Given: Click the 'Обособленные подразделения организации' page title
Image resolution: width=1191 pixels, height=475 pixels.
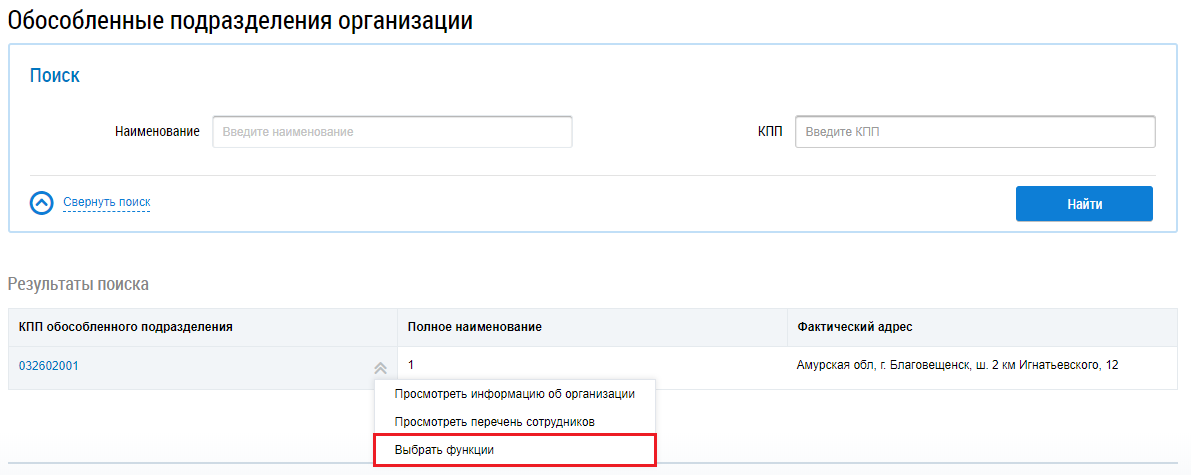Looking at the screenshot, I should [240, 20].
